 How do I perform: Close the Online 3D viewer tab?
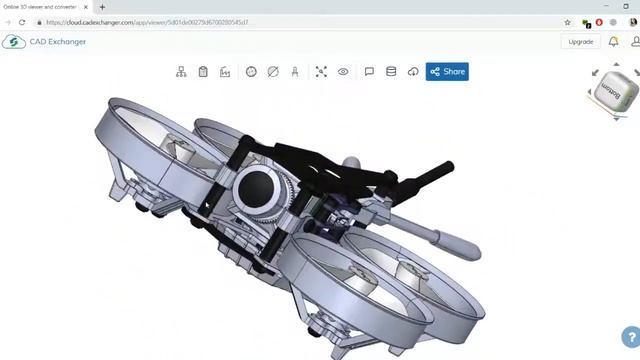point(86,7)
